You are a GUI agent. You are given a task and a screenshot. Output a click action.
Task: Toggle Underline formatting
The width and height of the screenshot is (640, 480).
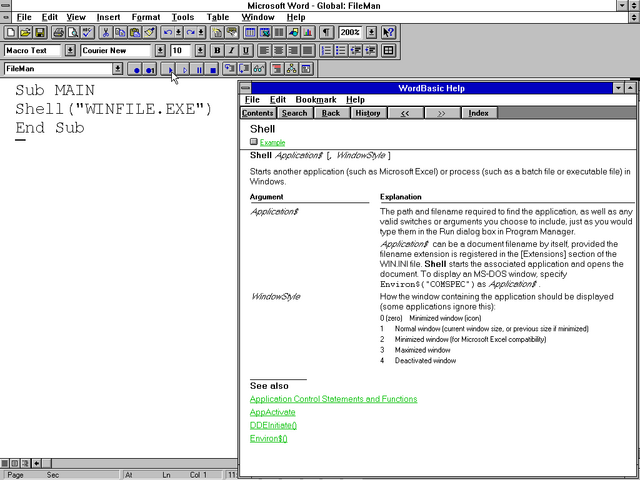246,51
